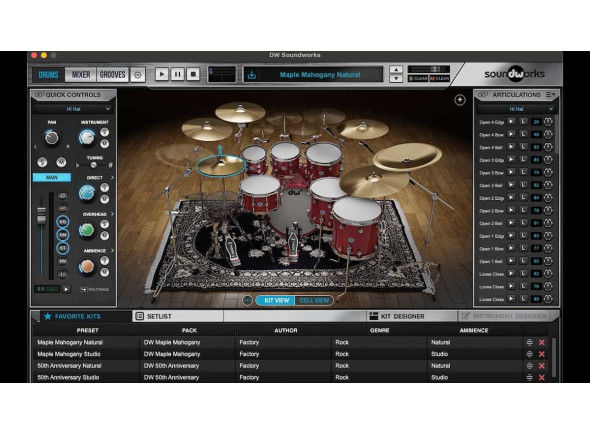
Task: Open the Quick Controls Hi Hat dropdown
Action: coord(73,109)
